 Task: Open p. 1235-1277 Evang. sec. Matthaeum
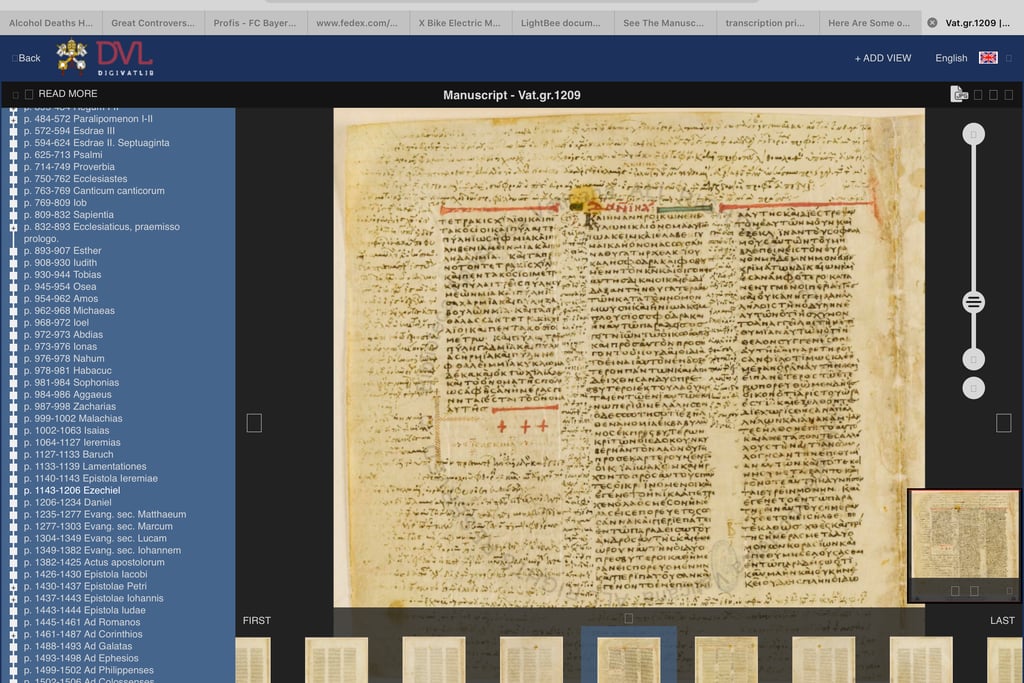(104, 515)
